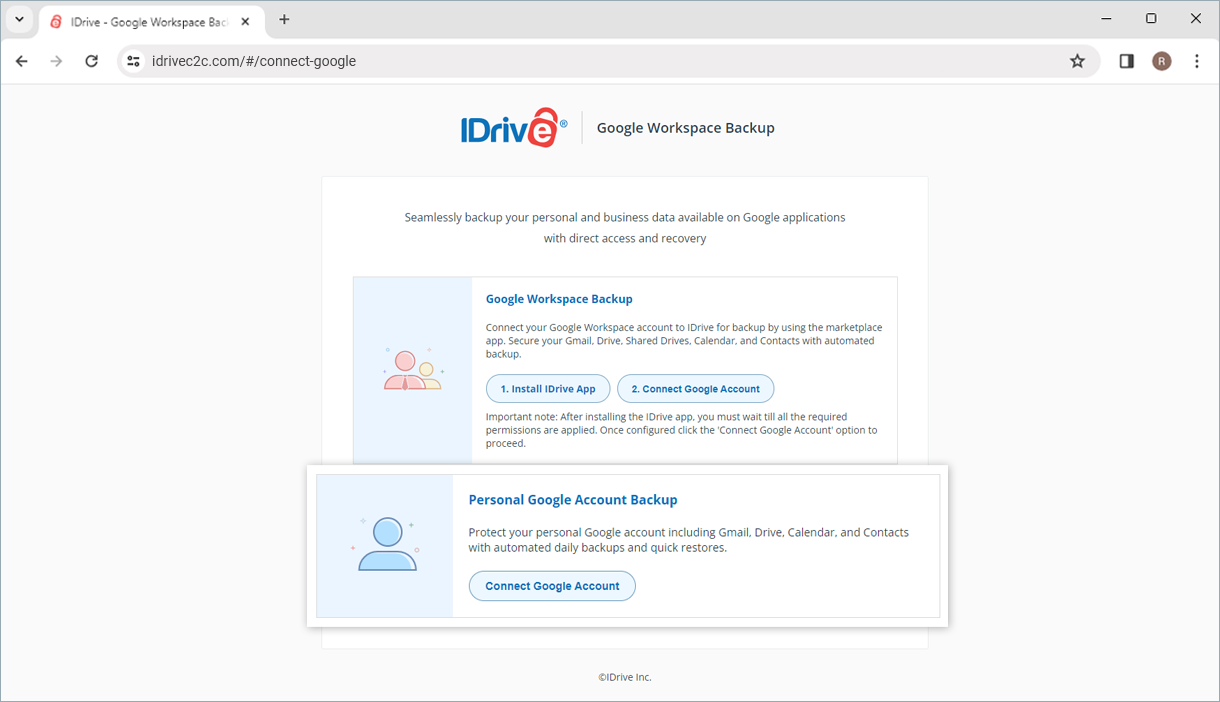This screenshot has height=702, width=1220.
Task: Click the Personal Google Account user illustration
Action: (x=387, y=545)
